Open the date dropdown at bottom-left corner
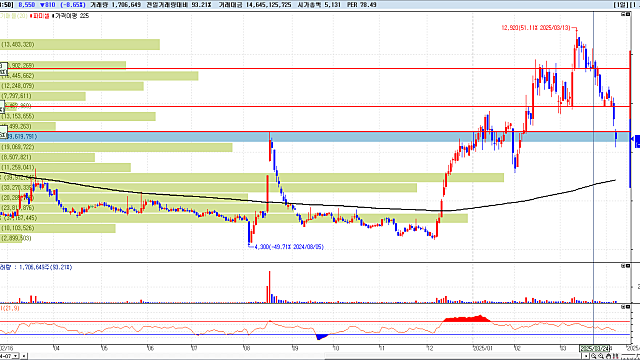Viewport: 640px width, 360px height. point(9,356)
